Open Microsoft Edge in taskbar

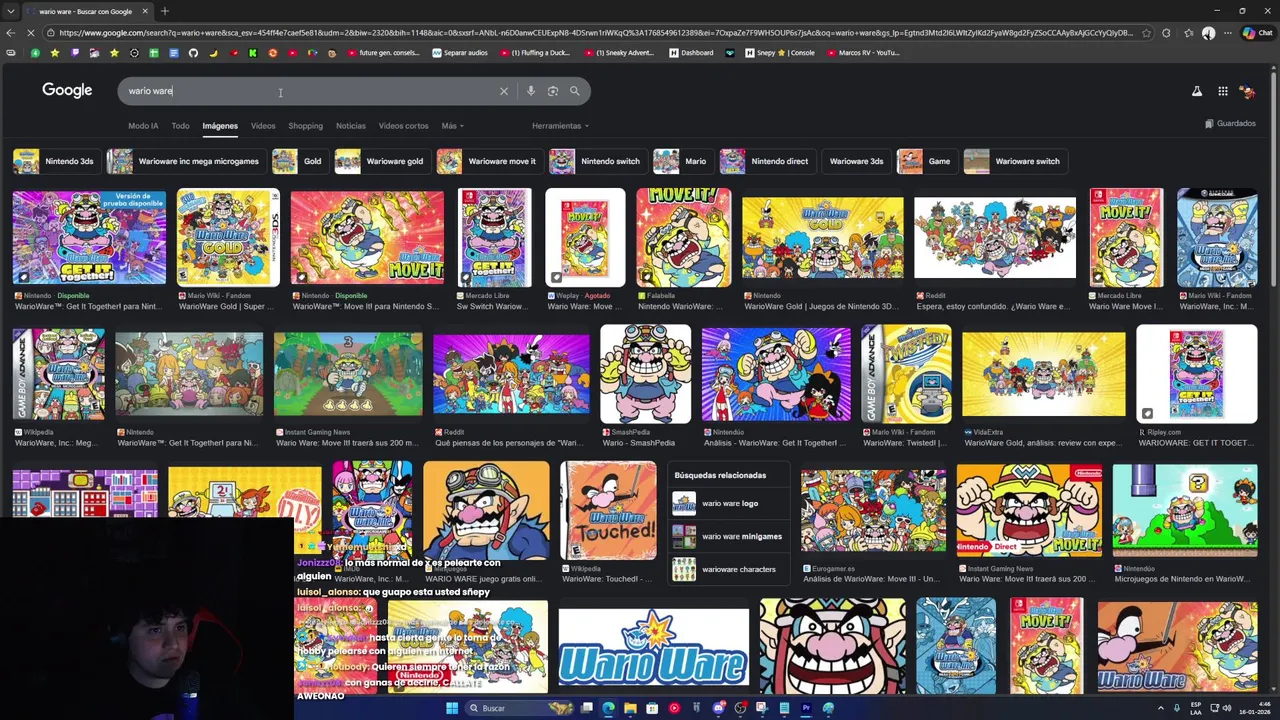[608, 708]
